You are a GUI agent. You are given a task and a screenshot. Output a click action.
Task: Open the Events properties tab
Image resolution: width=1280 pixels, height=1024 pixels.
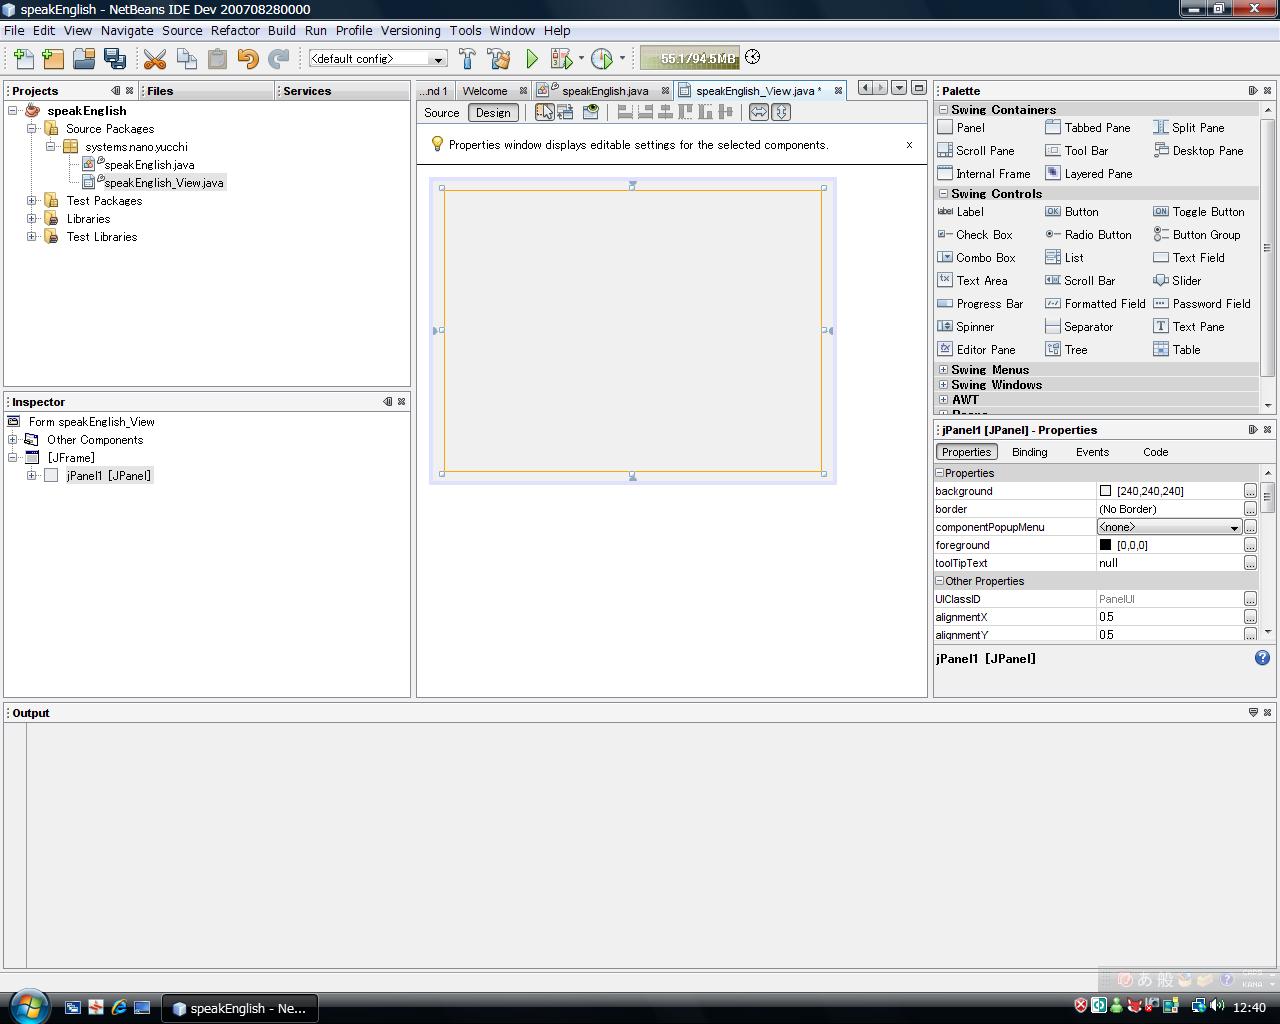coord(1092,452)
